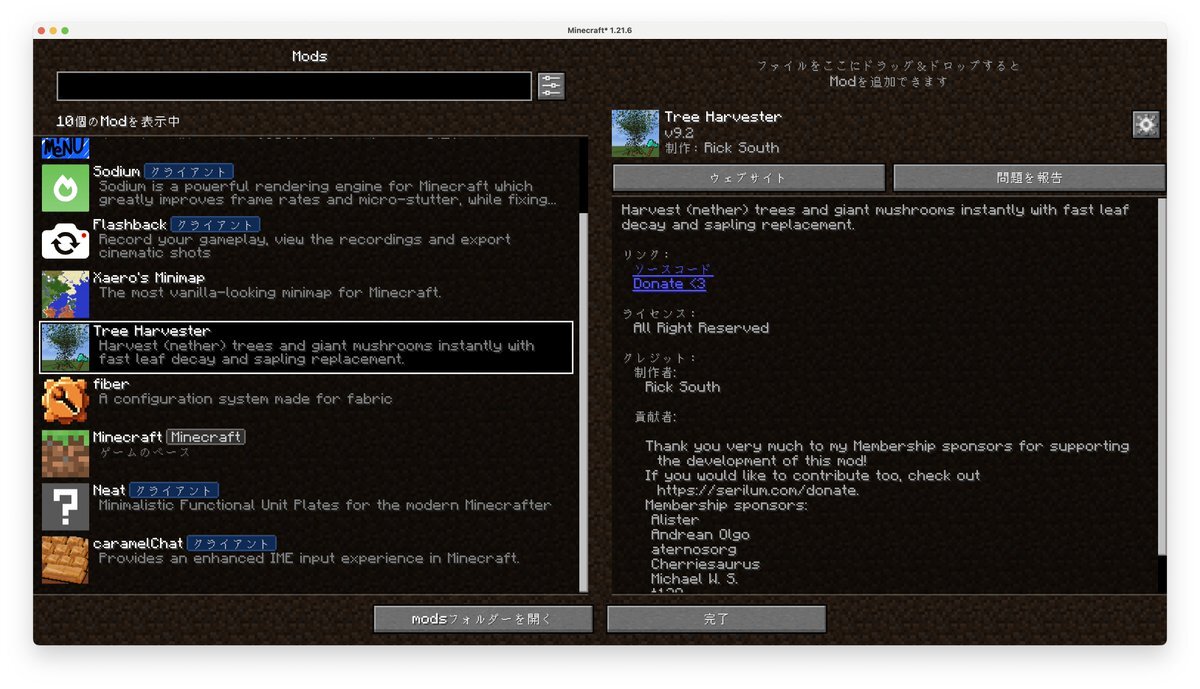The width and height of the screenshot is (1200, 689).
Task: Click the Xaero's Minimap map icon
Action: (65, 294)
